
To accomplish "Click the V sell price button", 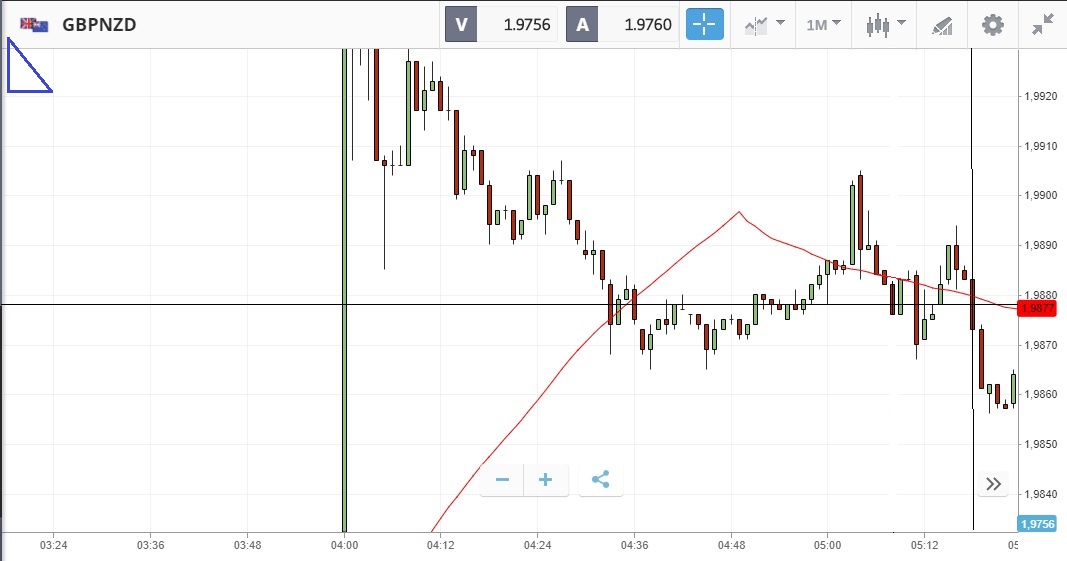I will coord(502,25).
